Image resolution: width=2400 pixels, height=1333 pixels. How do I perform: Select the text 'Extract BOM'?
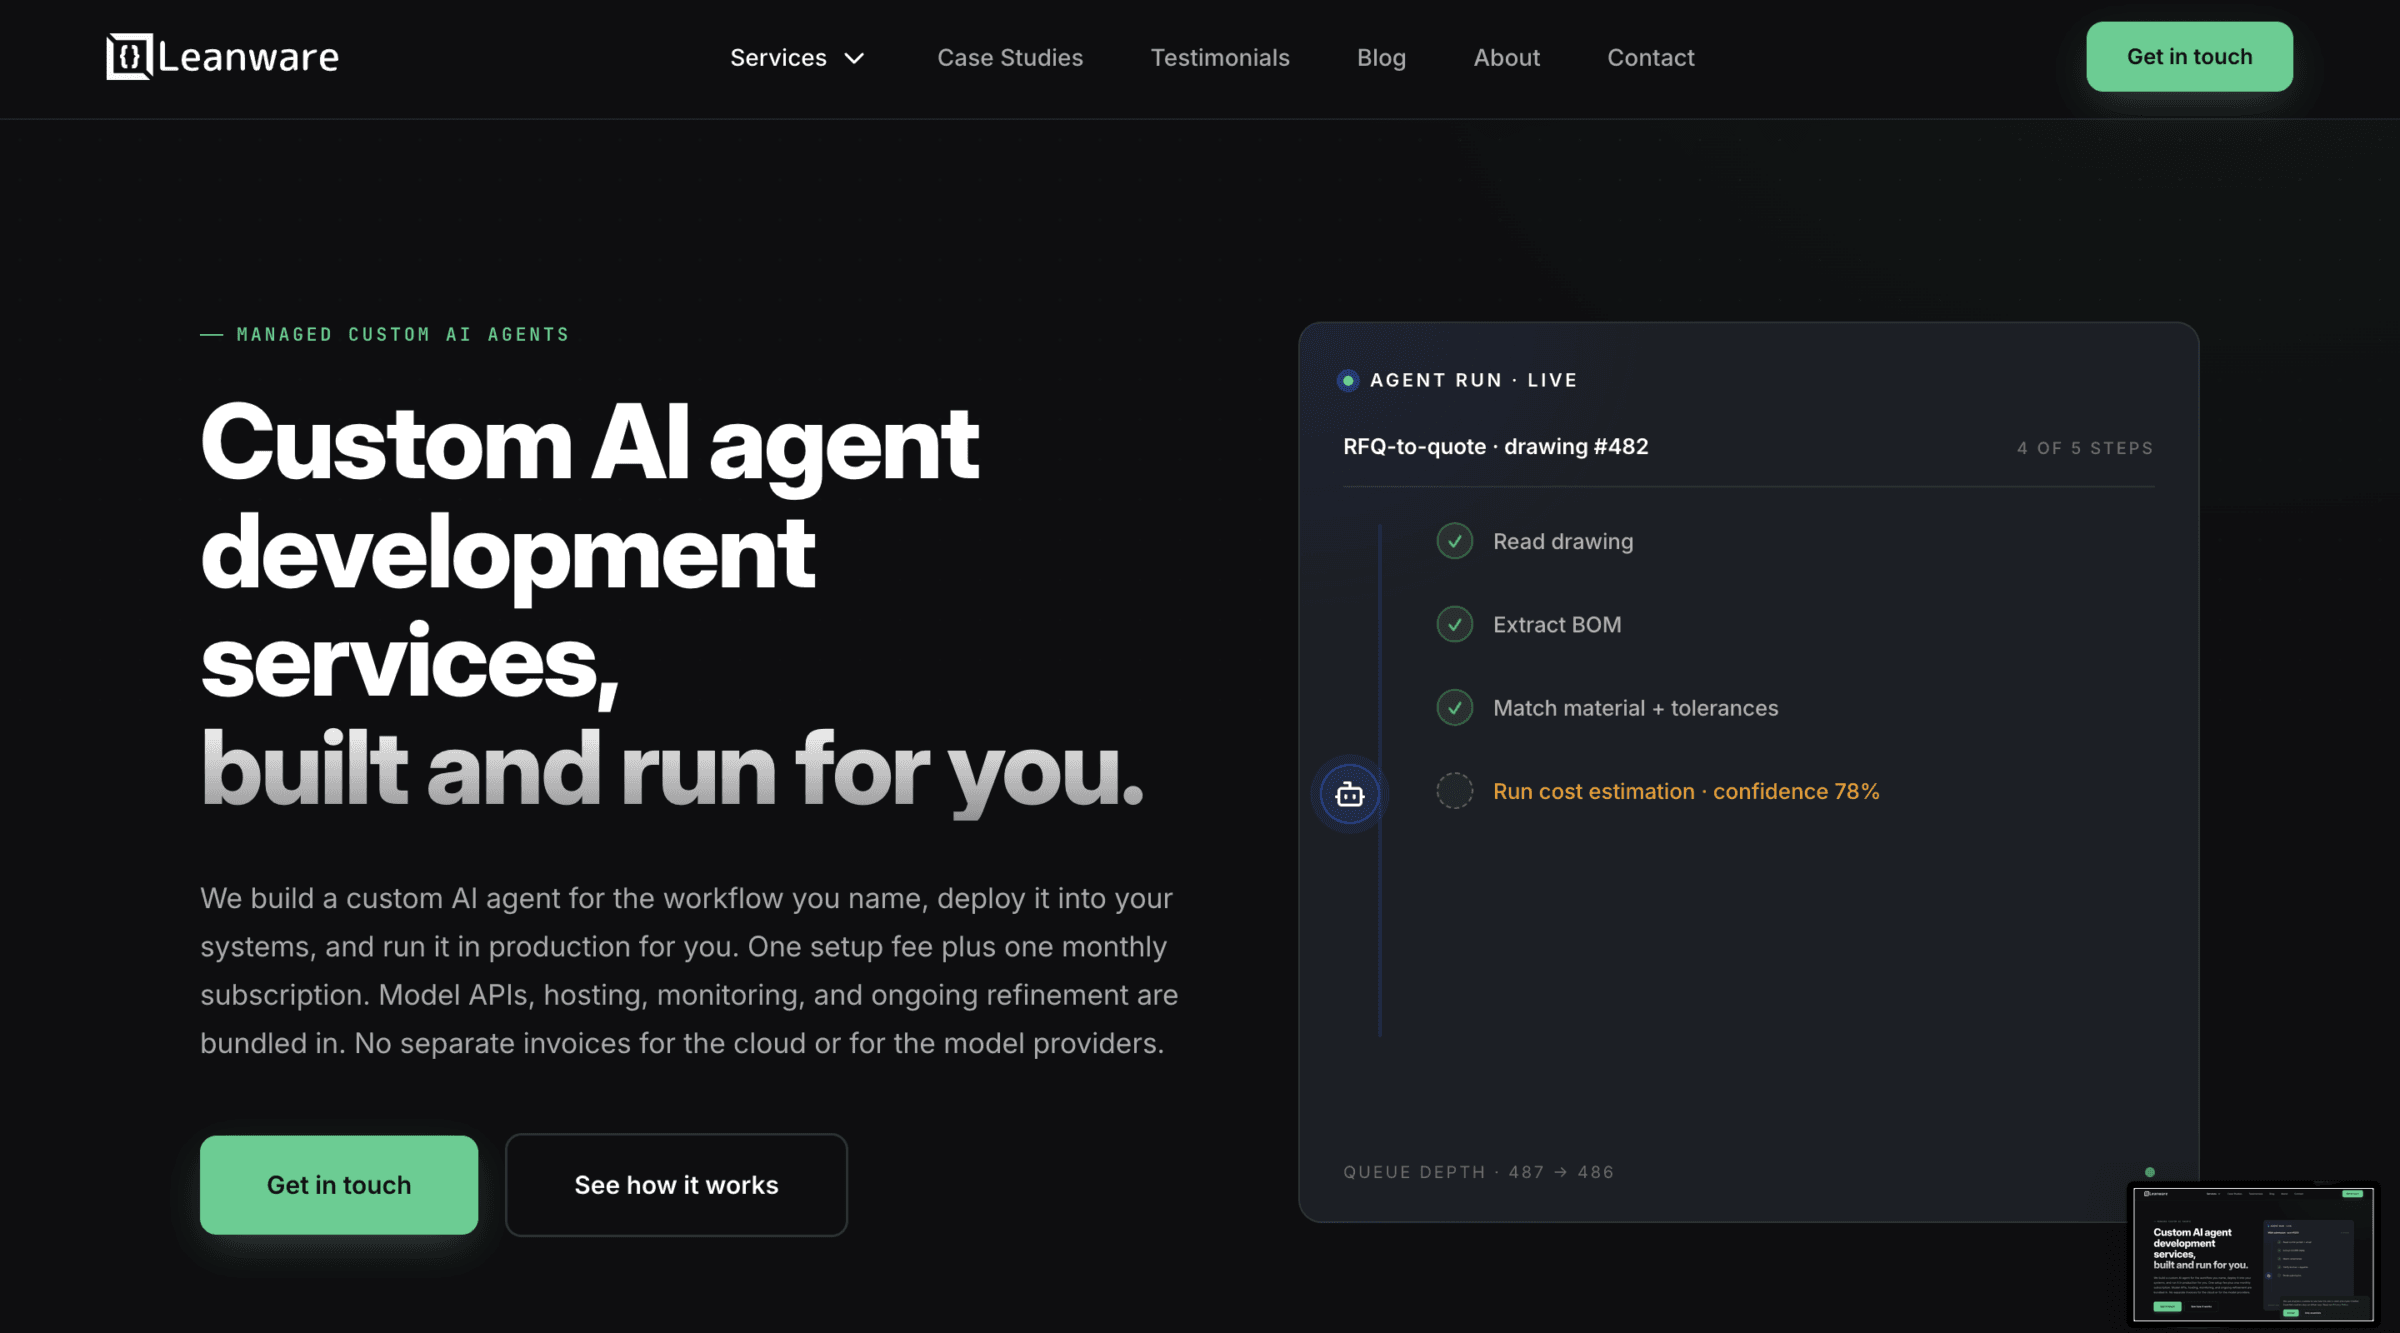point(1557,625)
